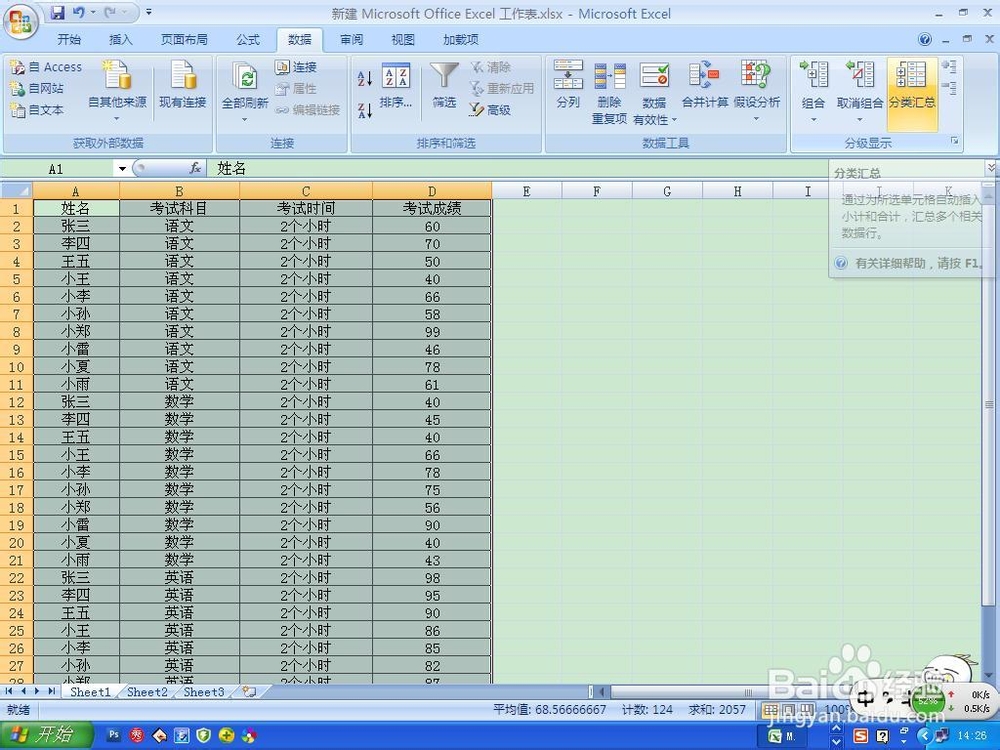Import data from 自网站
The height and width of the screenshot is (750, 1000).
pos(37,89)
